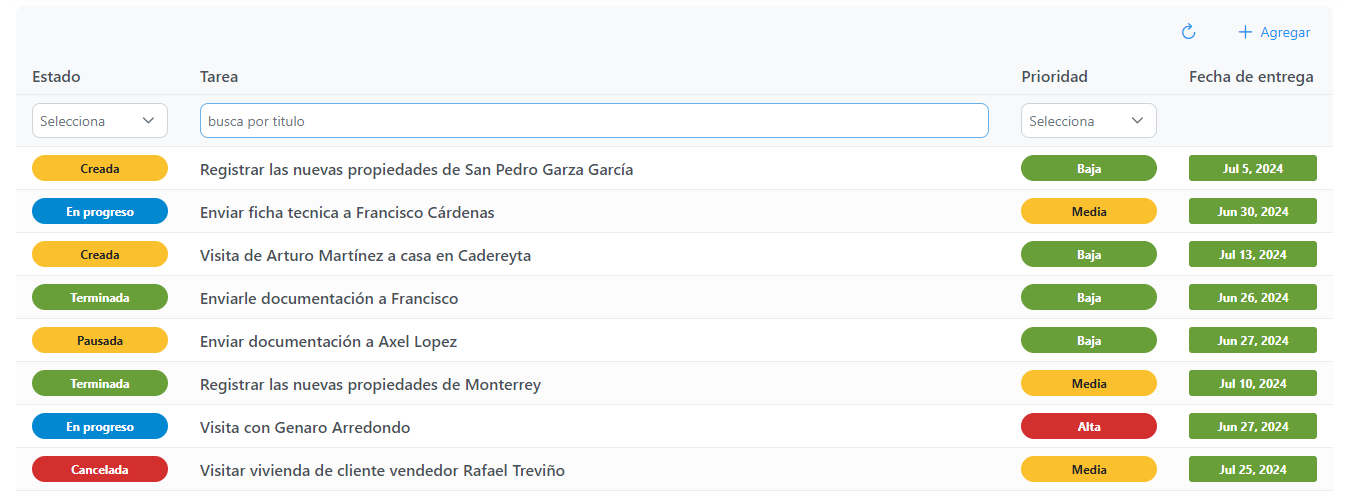This screenshot has height=501, width=1346.
Task: Open the Prioridad filter dropdown
Action: coord(1089,121)
